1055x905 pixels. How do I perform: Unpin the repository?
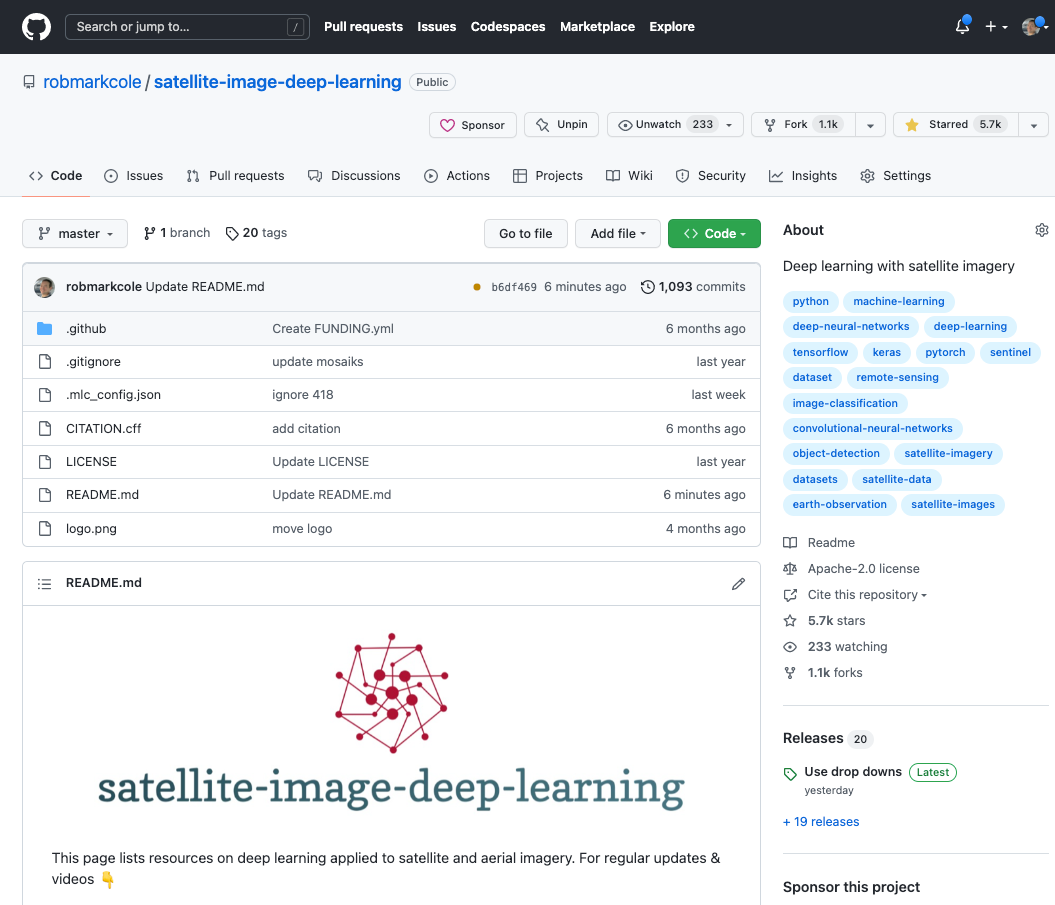(x=561, y=124)
